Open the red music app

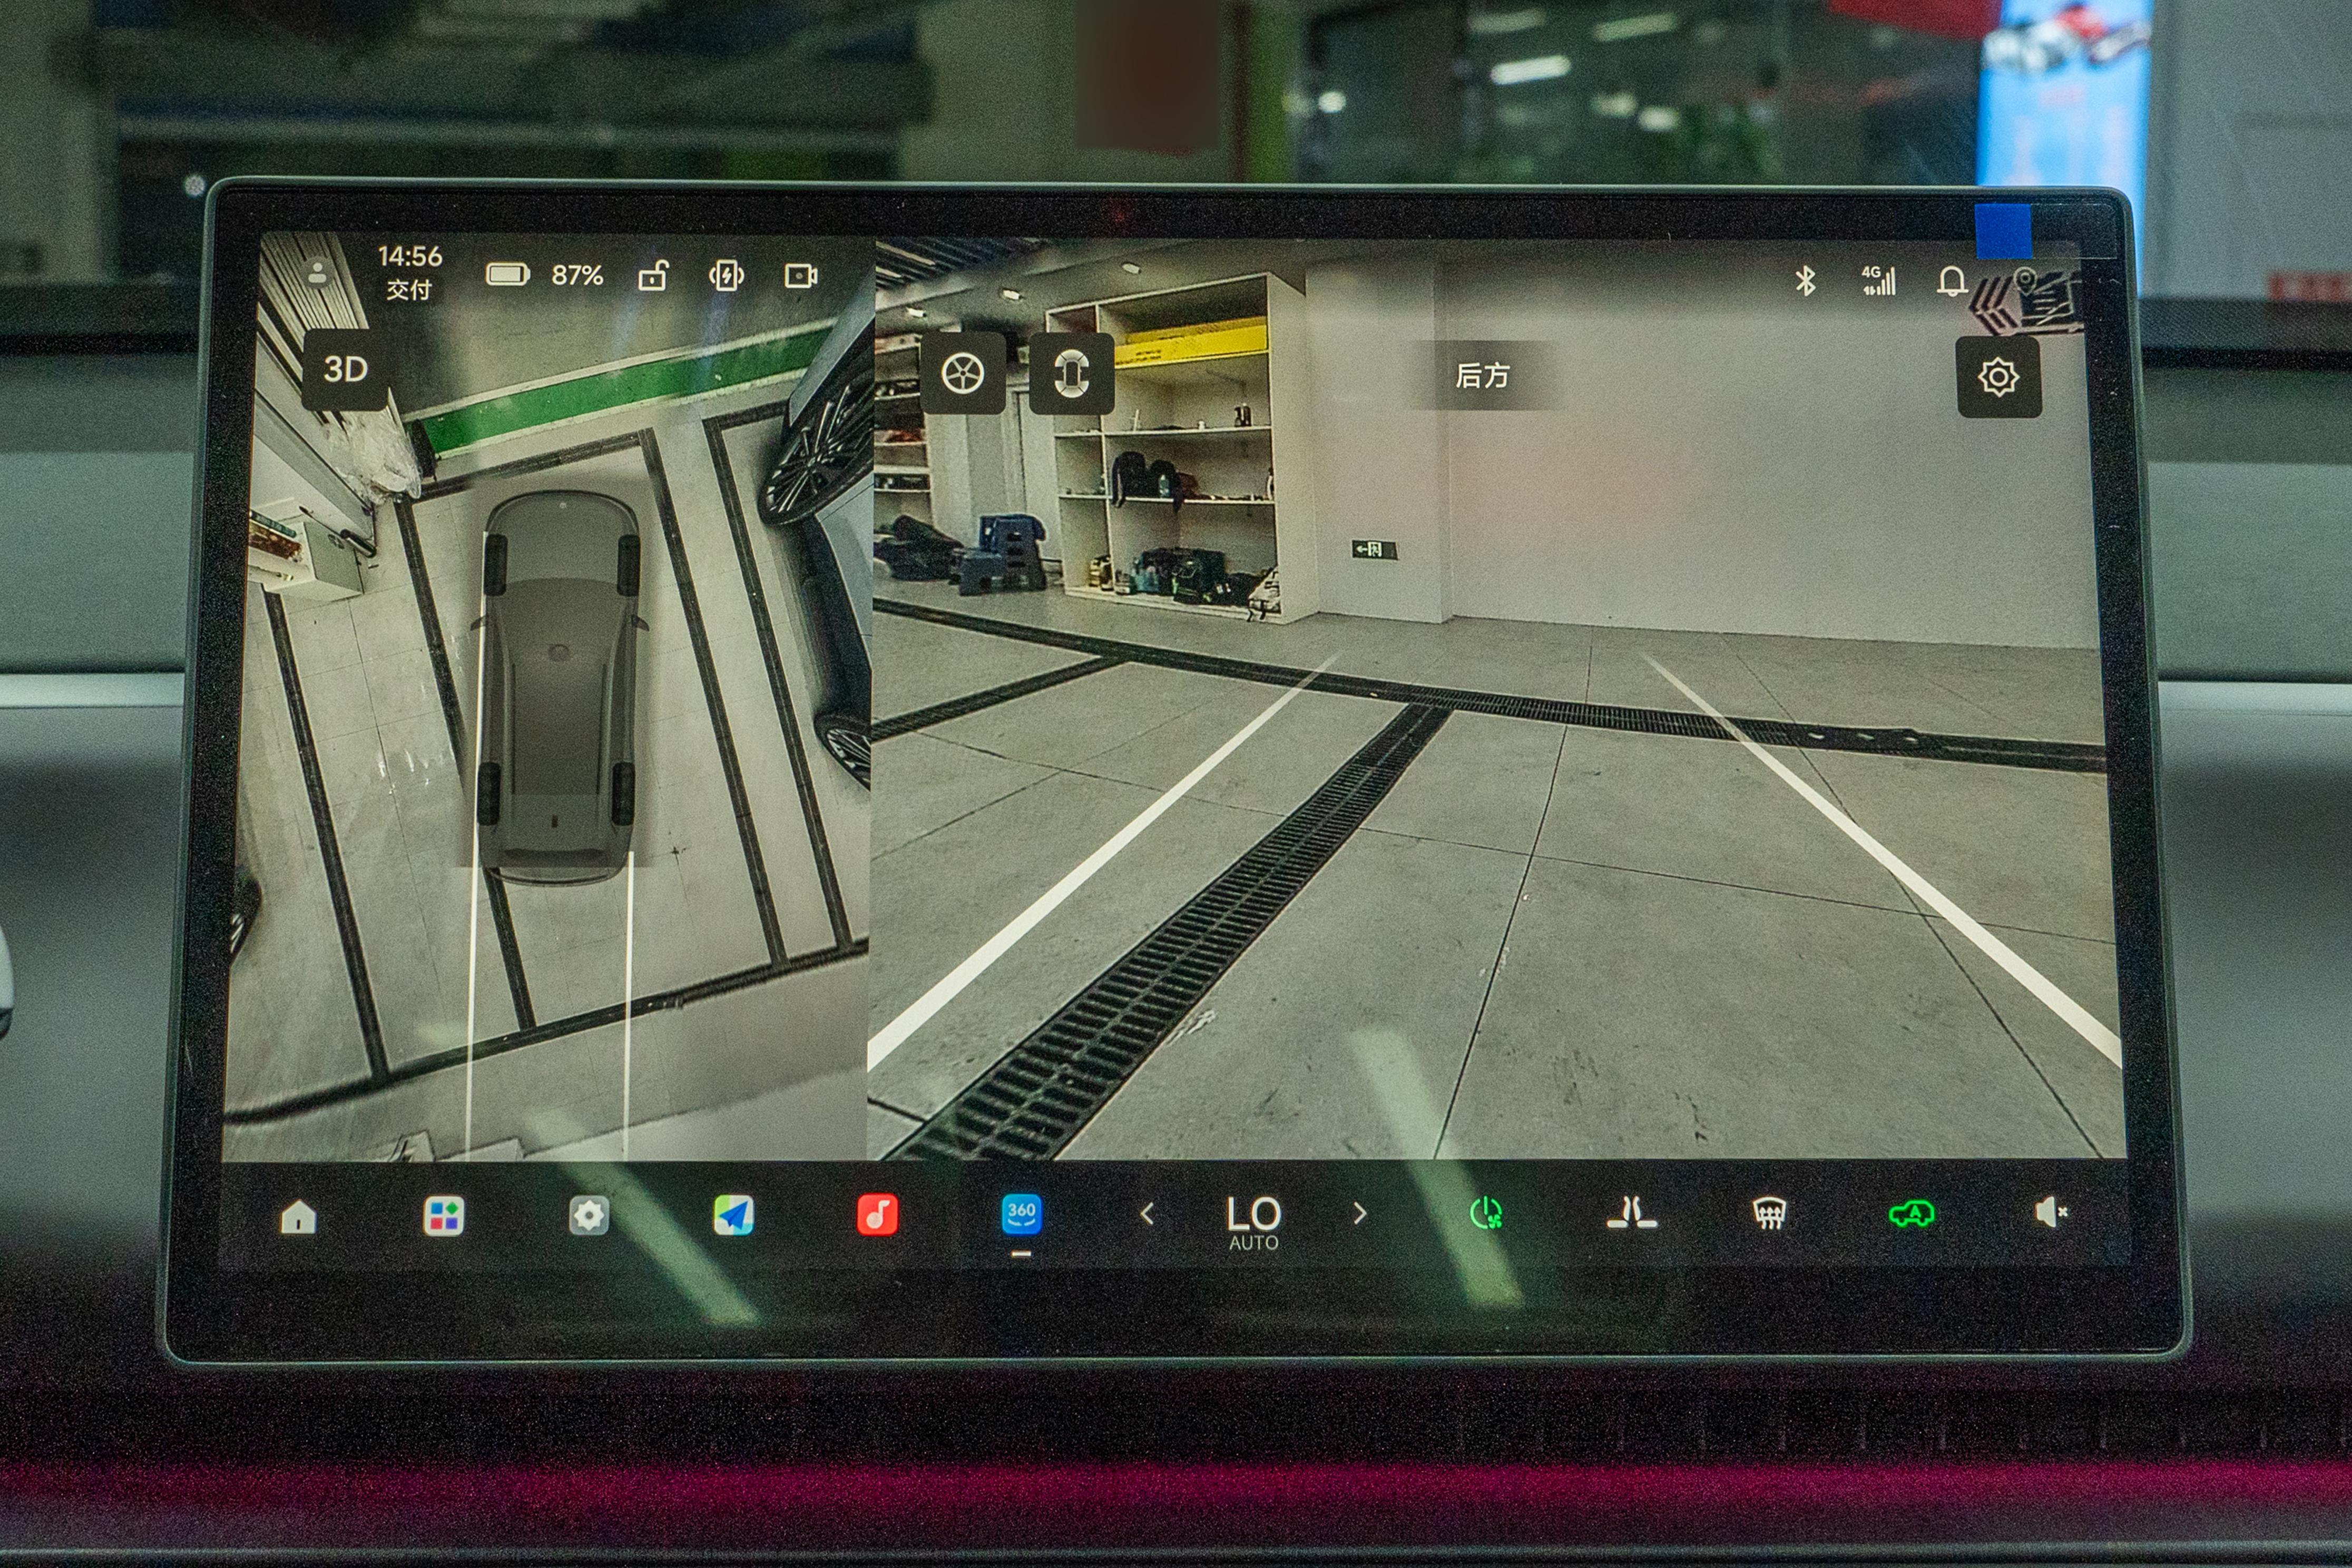pyautogui.click(x=877, y=1215)
